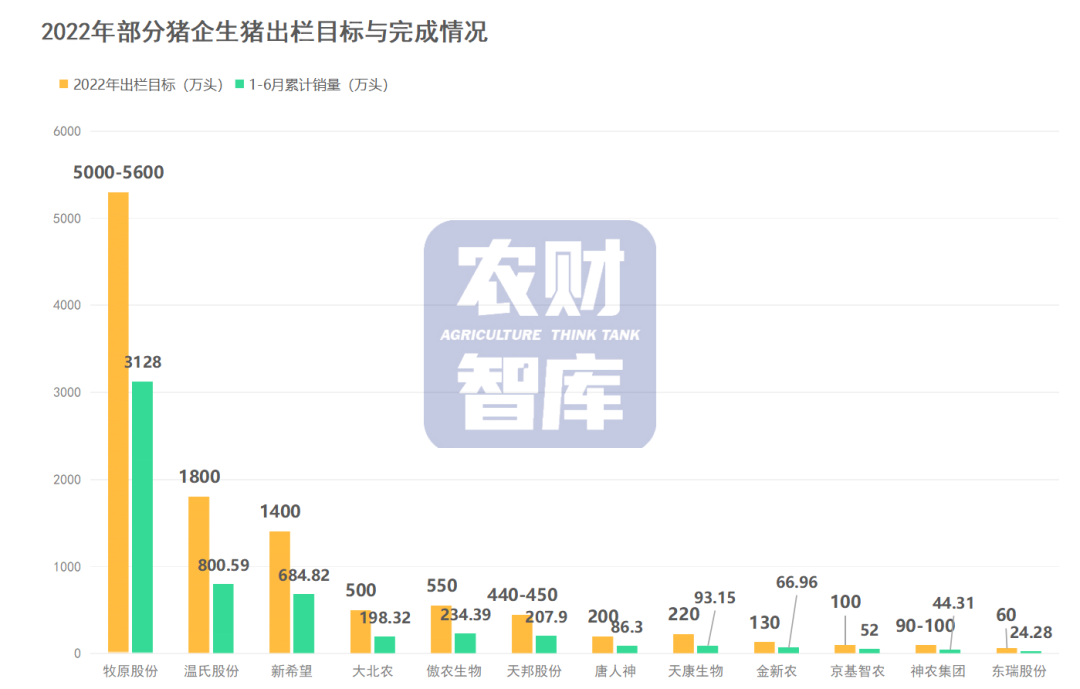Click the legend label 1-6月累计销量（万头）
The image size is (1080, 689).
pos(319,85)
